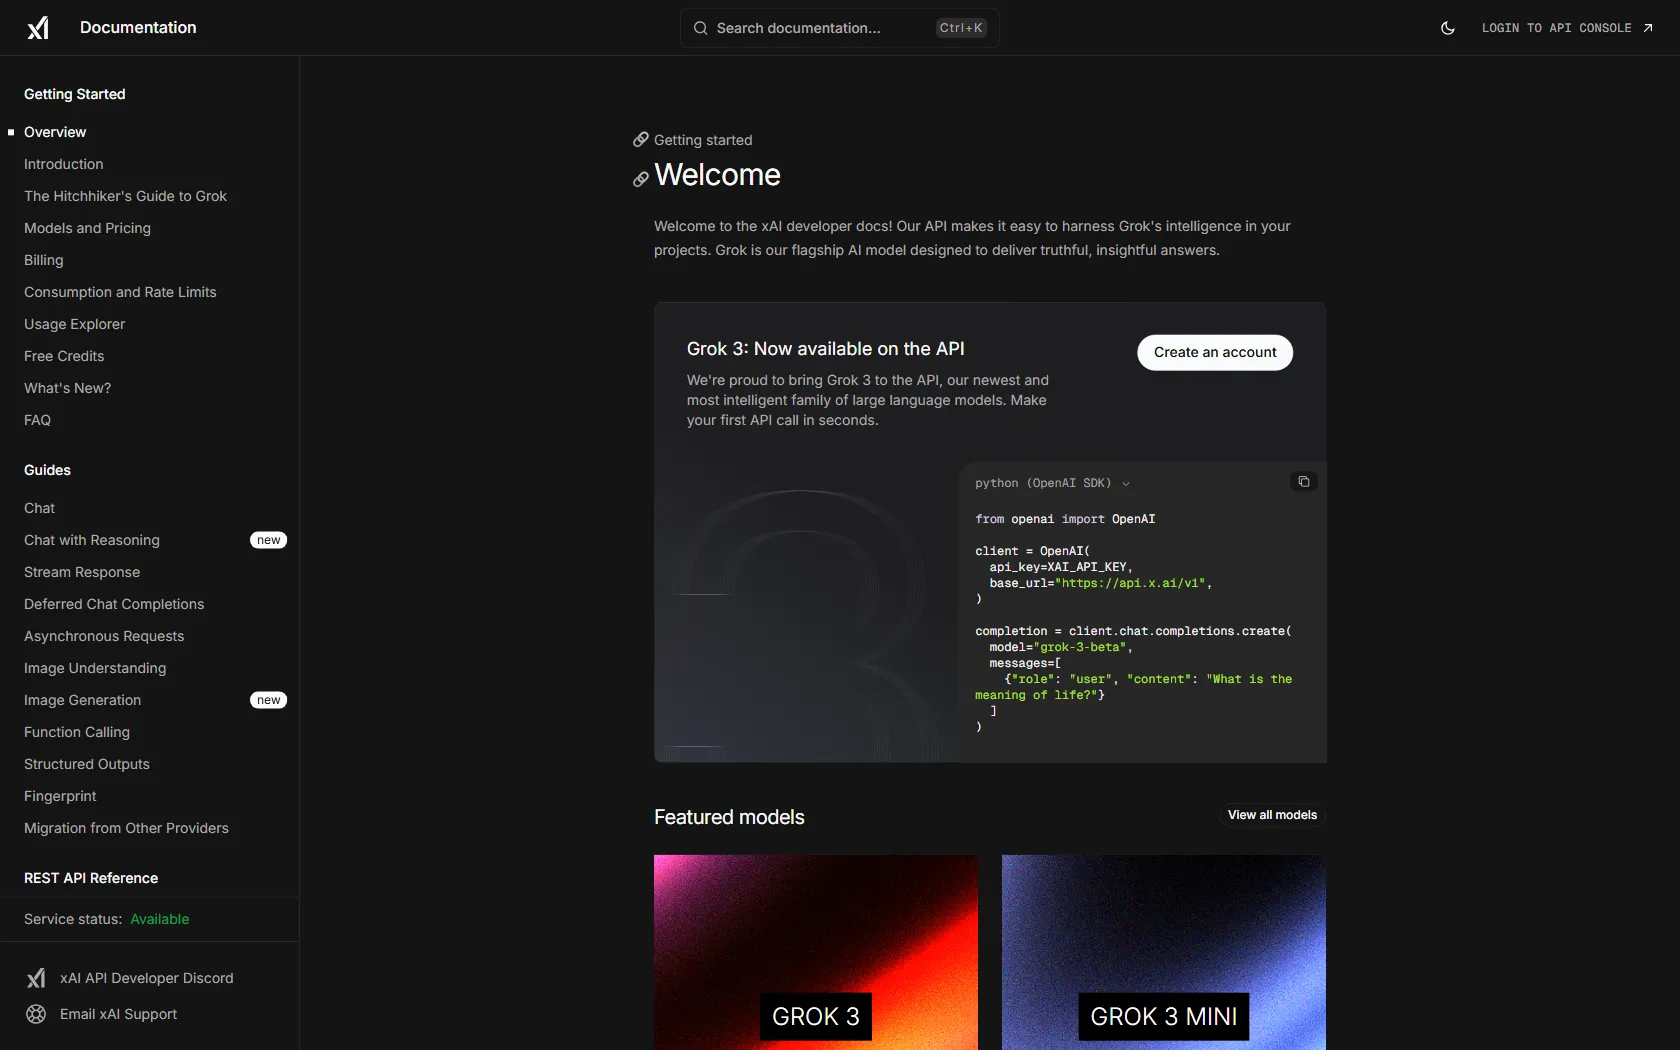This screenshot has height=1050, width=1680.
Task: Click View all models button
Action: (x=1272, y=815)
